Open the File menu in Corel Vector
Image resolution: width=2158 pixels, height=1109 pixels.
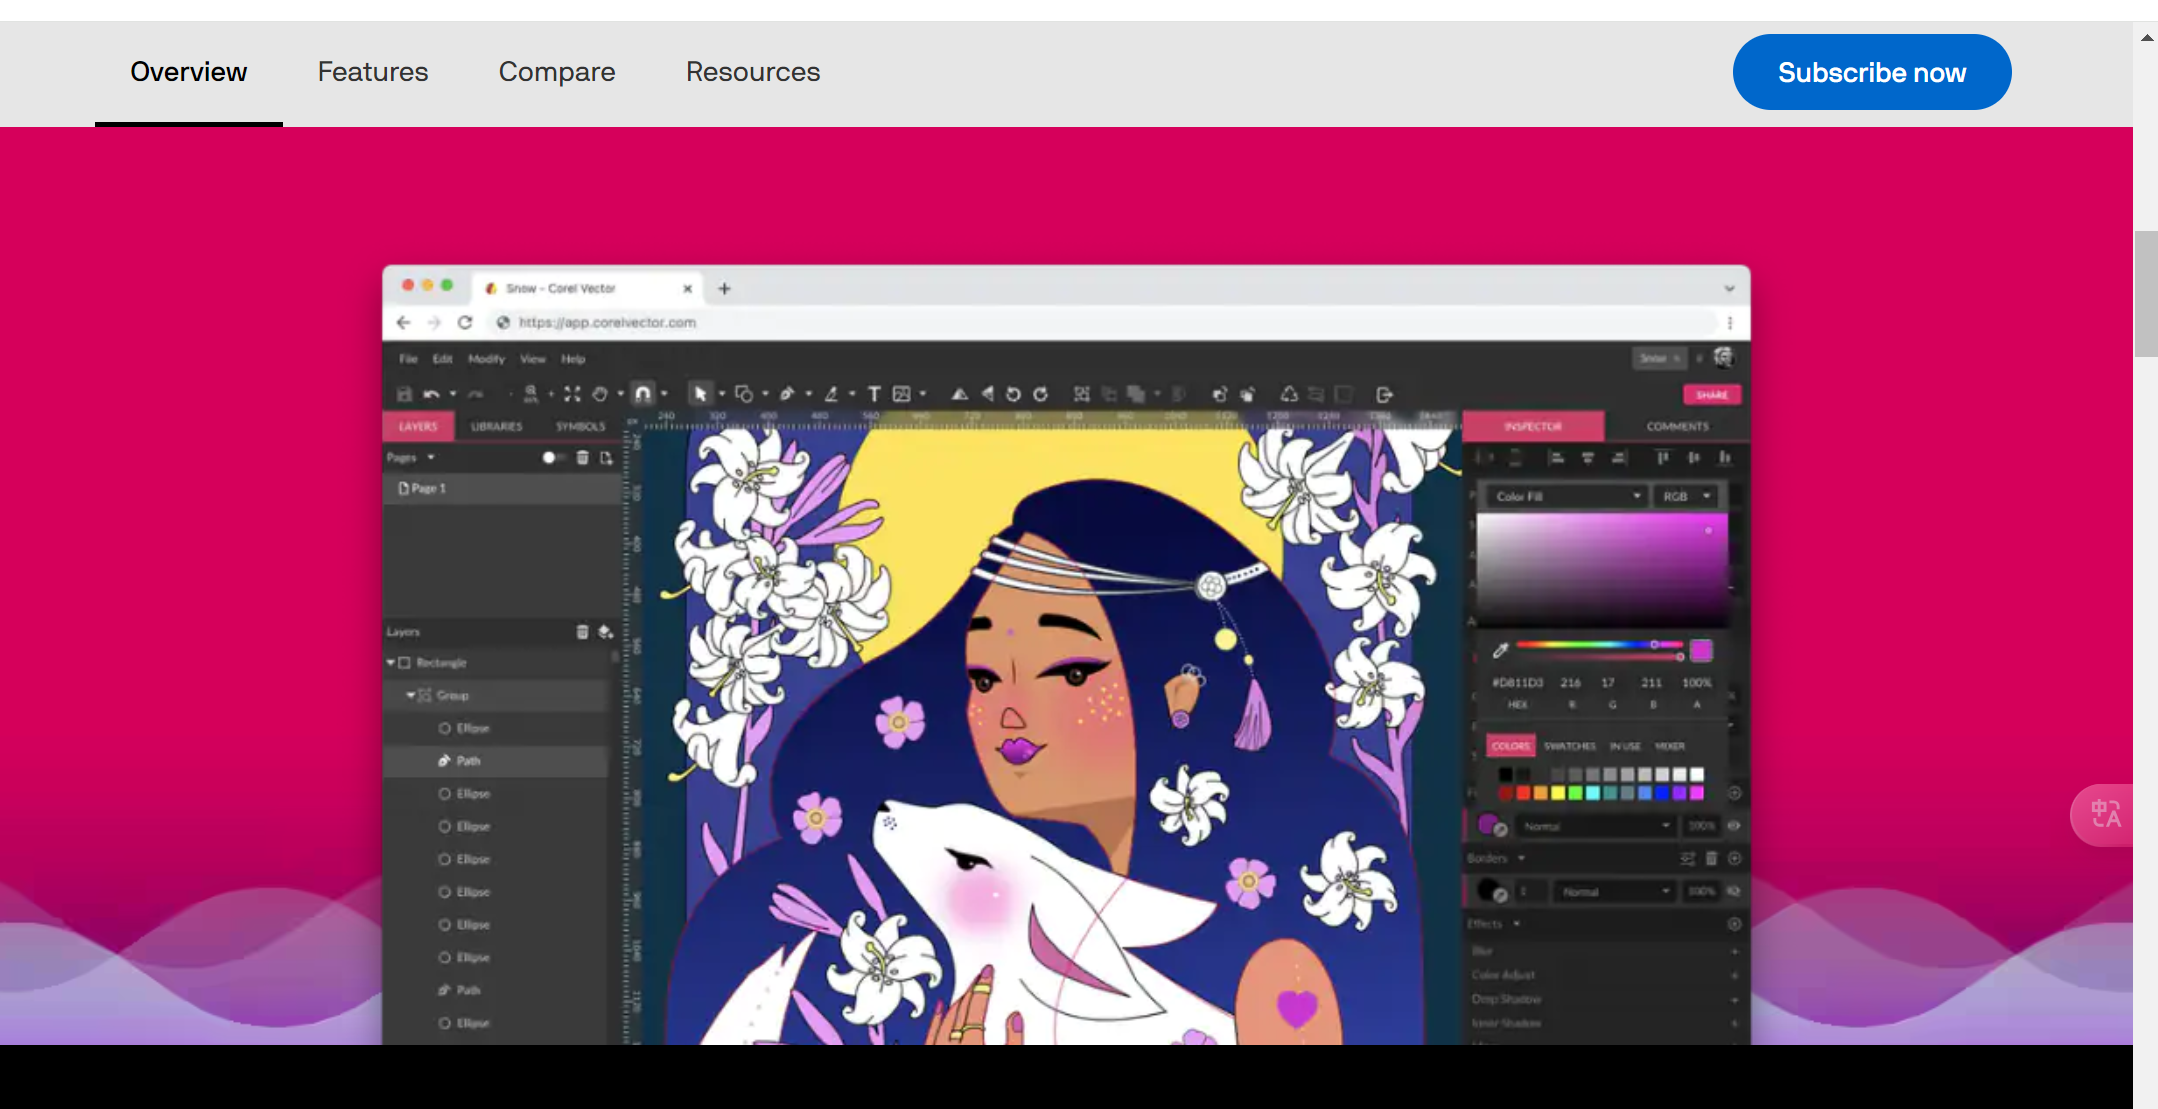[x=408, y=358]
